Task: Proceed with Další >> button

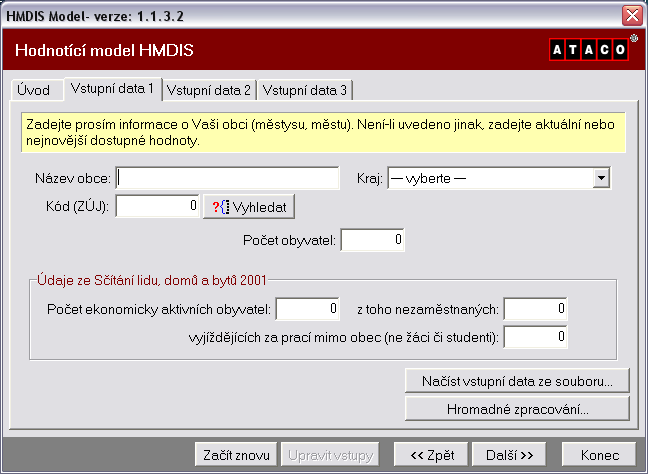Action: (x=509, y=455)
